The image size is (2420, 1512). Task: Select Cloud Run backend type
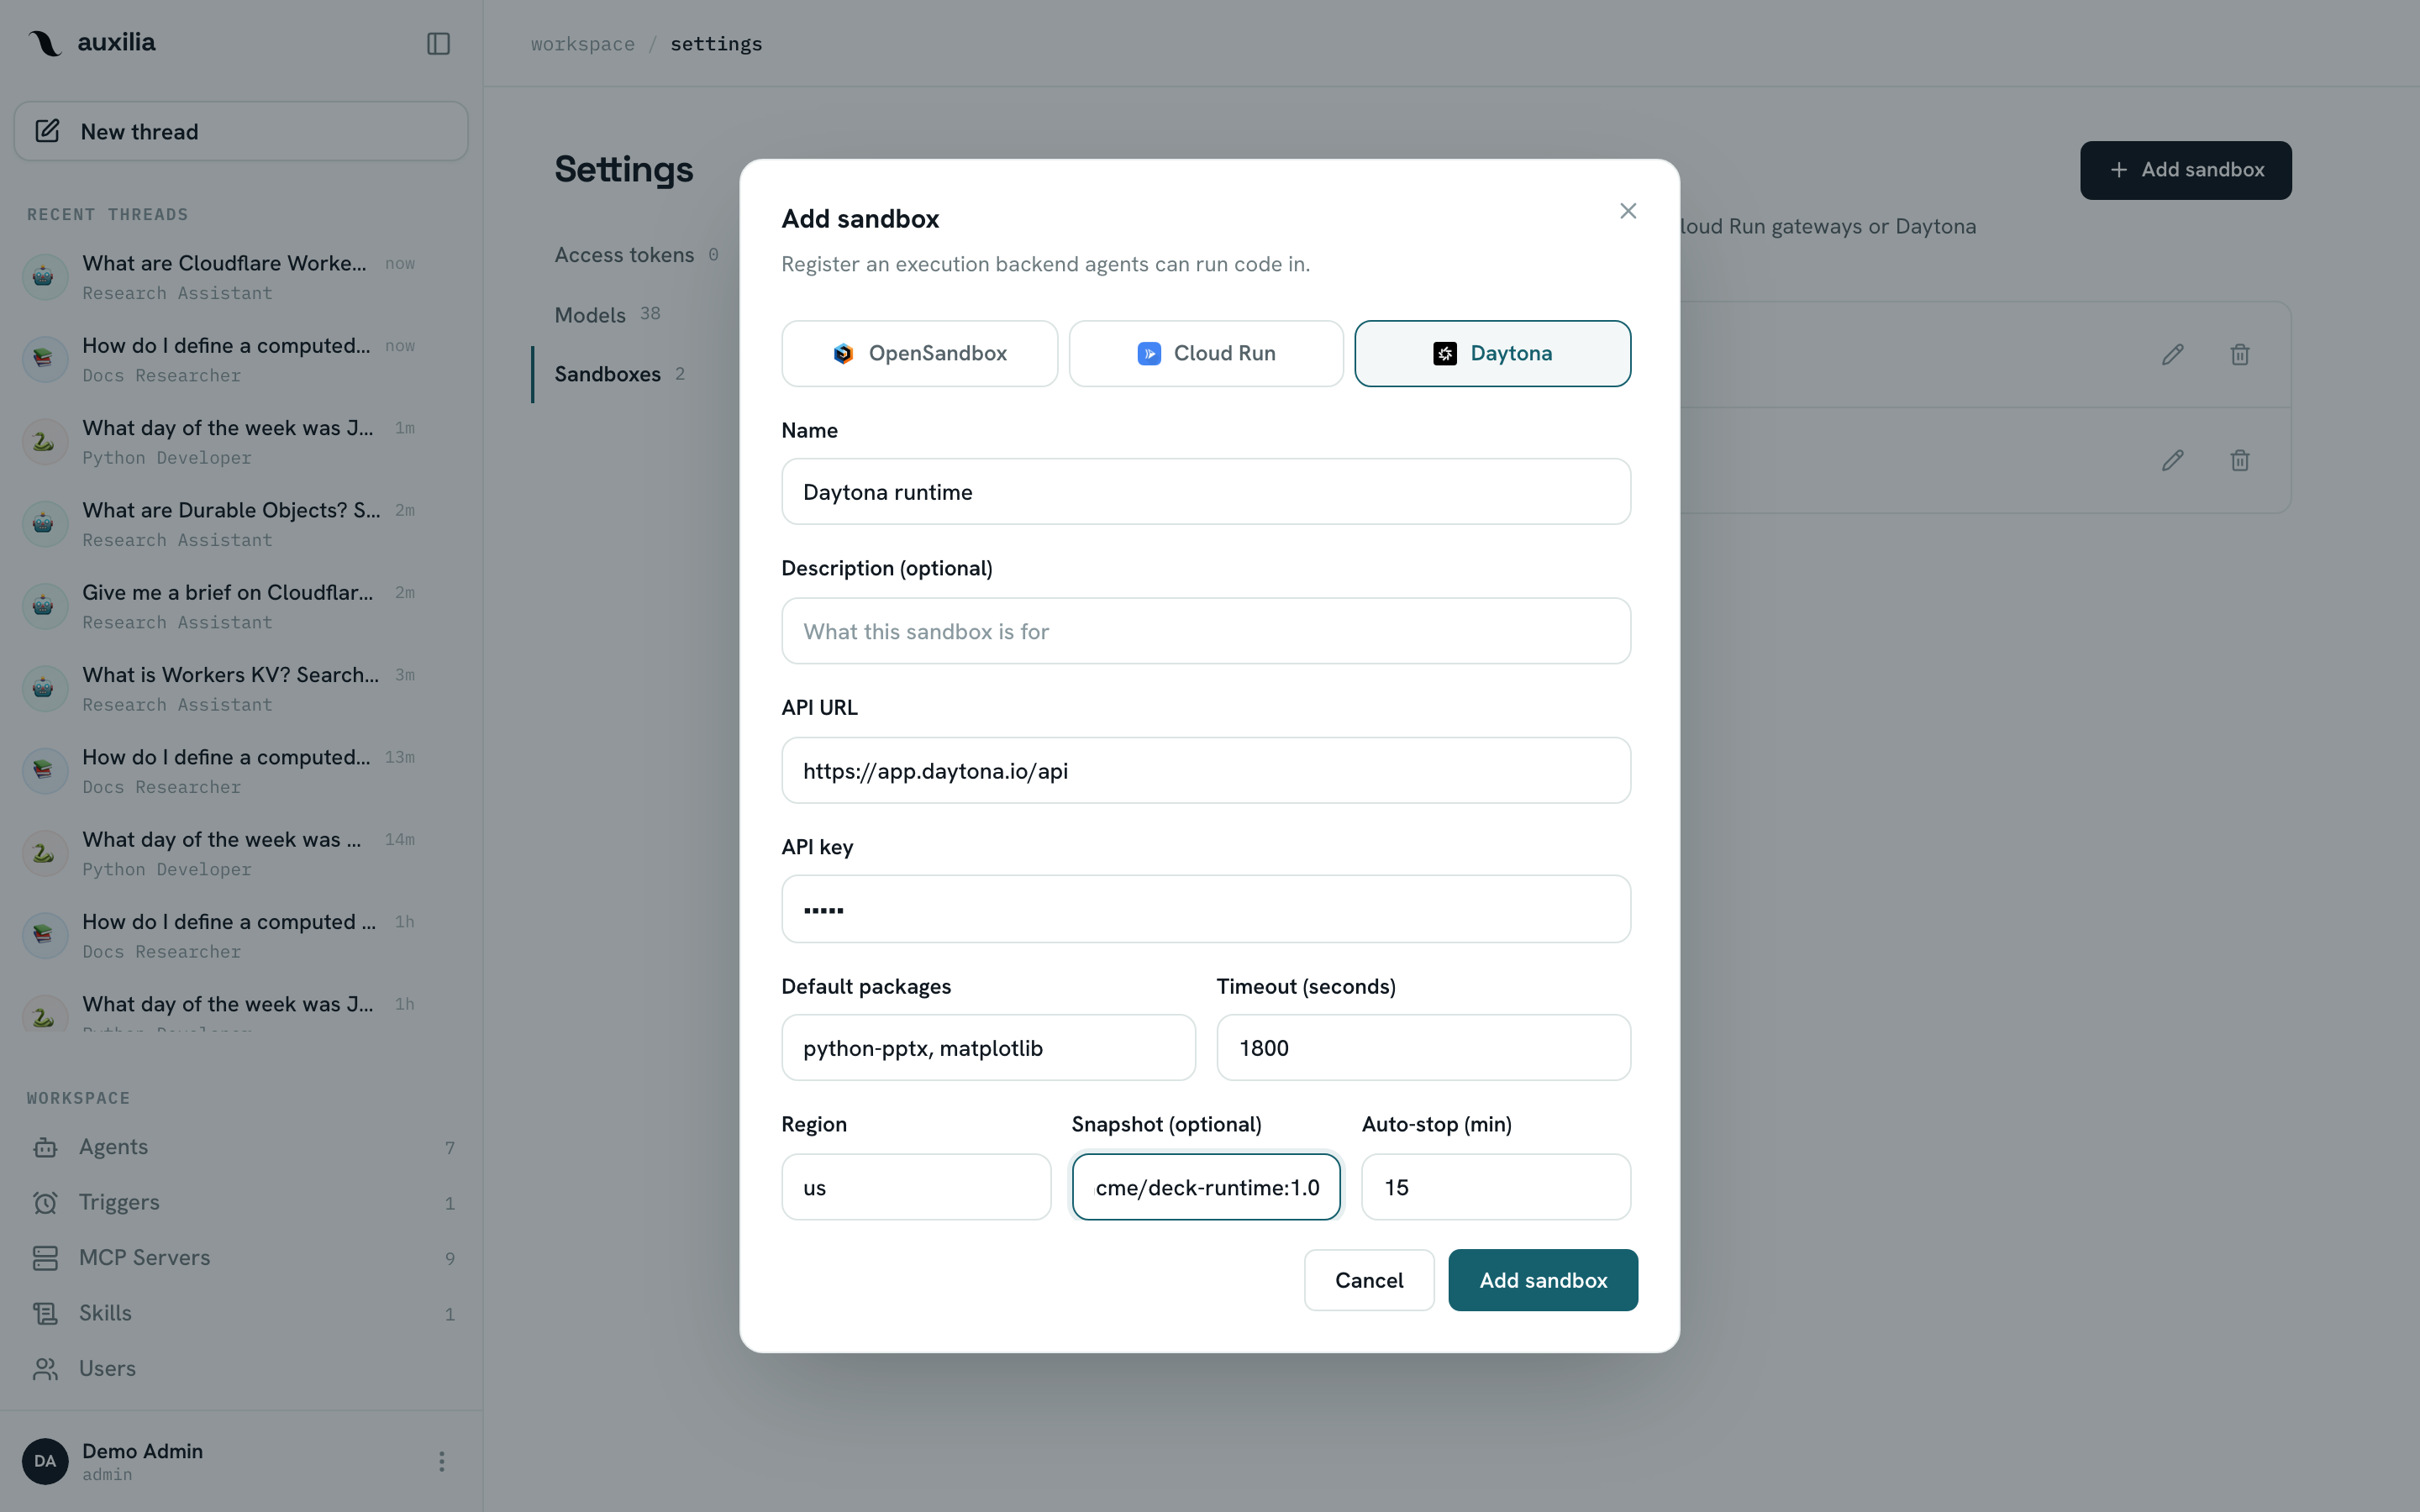(x=1206, y=353)
